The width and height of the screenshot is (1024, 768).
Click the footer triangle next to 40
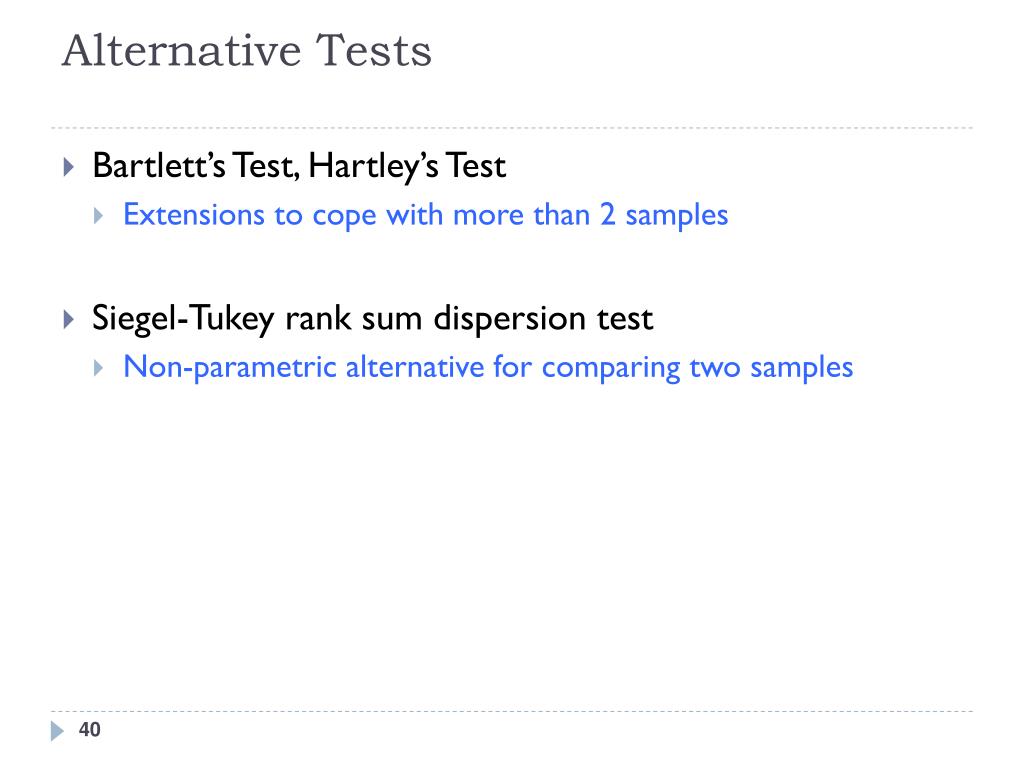[x=57, y=731]
